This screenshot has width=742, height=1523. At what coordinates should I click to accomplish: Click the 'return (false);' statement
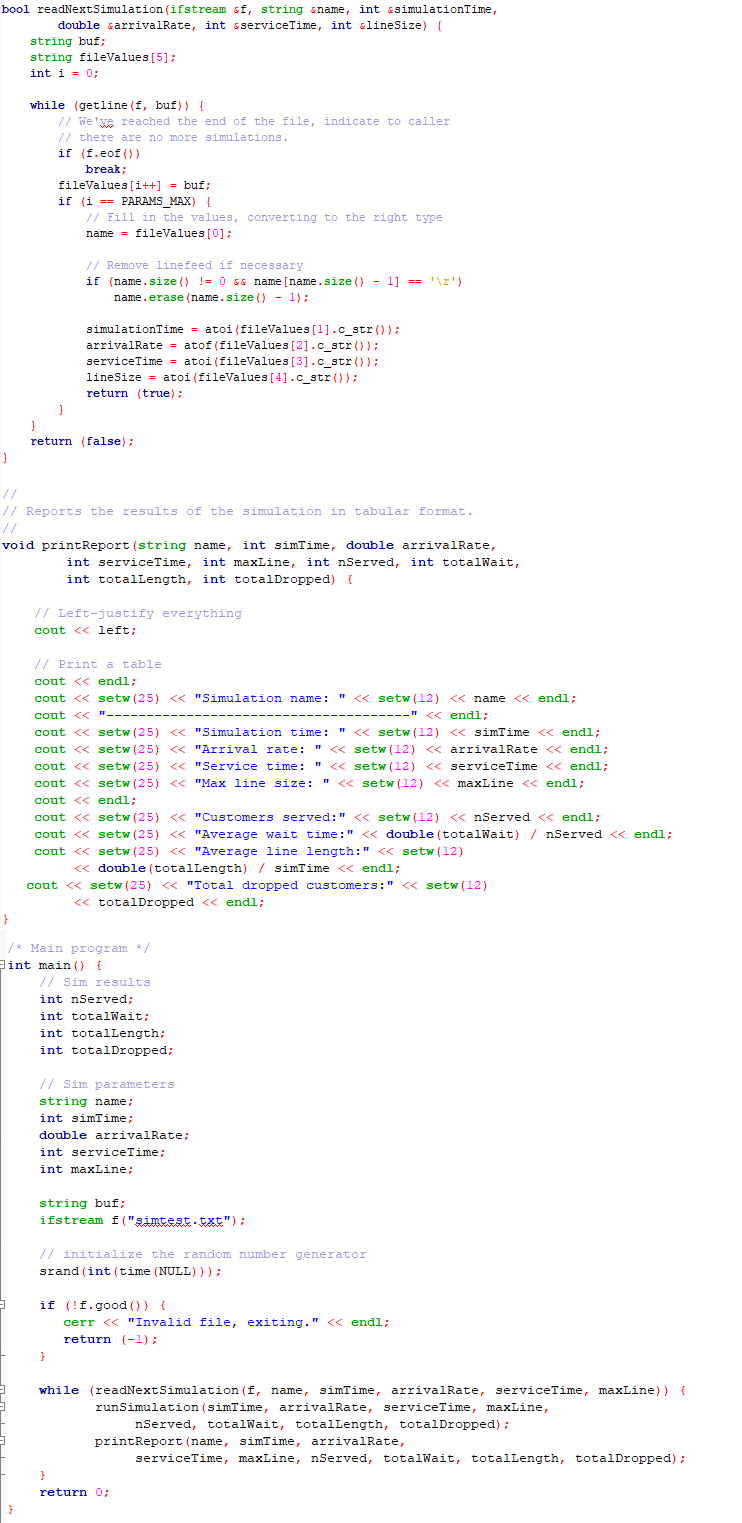pyautogui.click(x=82, y=441)
